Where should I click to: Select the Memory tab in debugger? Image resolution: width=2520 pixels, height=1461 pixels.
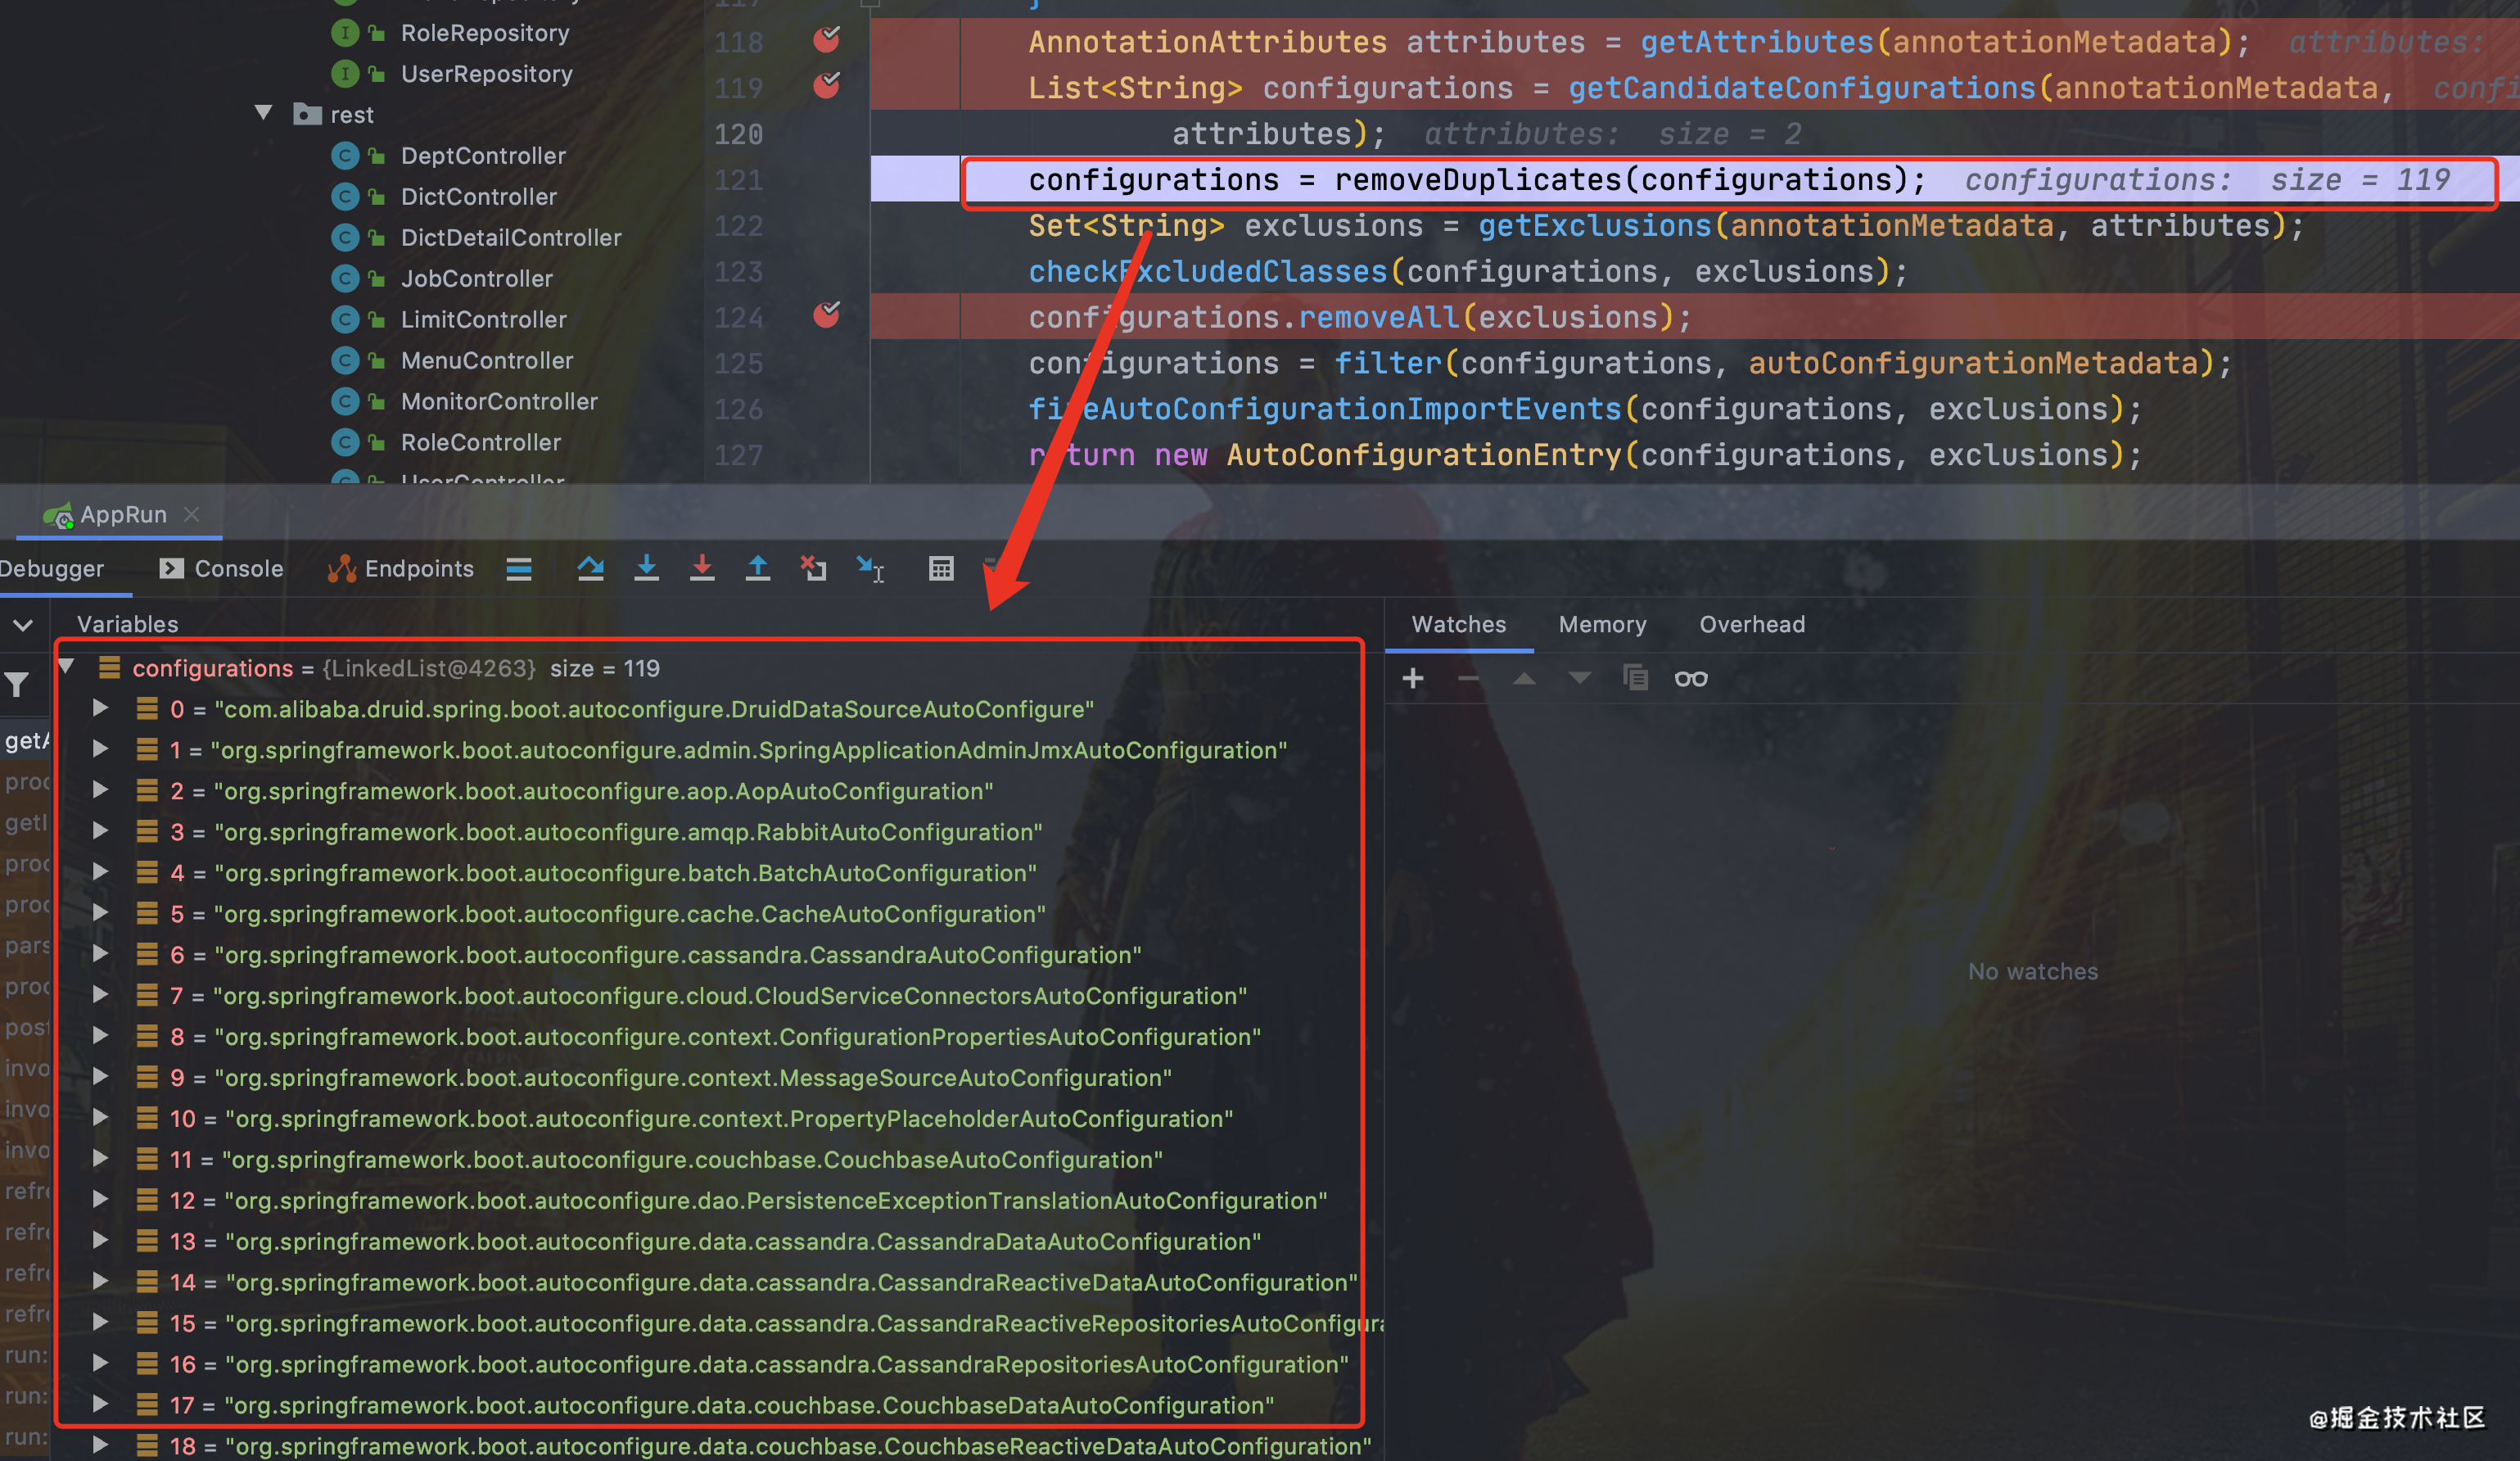pos(1599,622)
